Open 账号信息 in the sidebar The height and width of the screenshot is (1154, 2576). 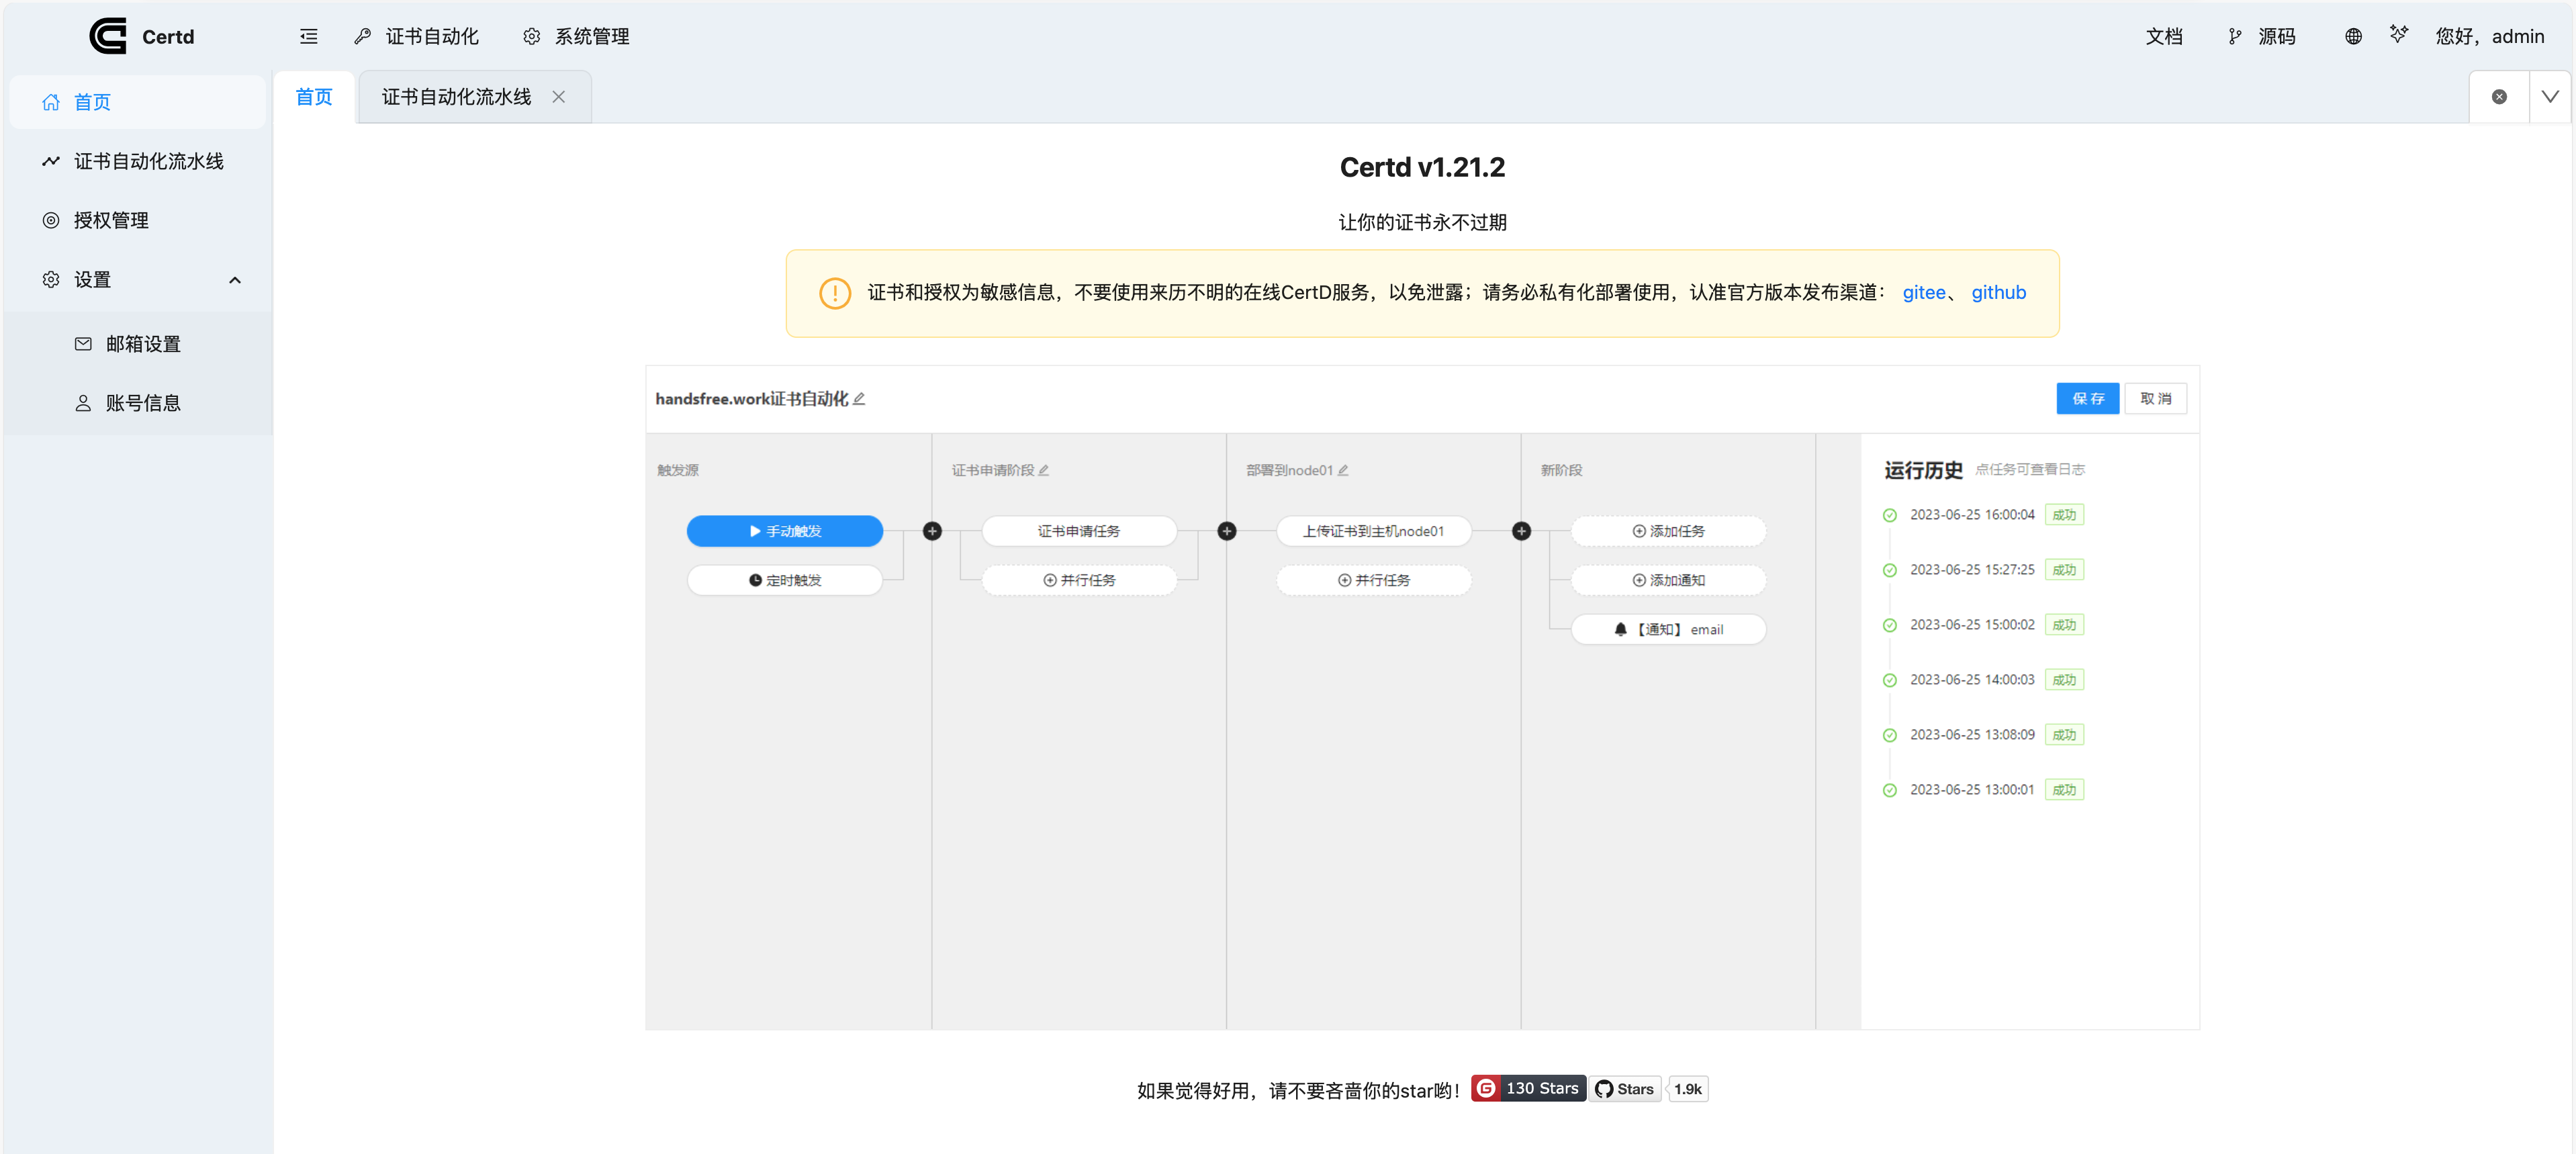click(137, 402)
